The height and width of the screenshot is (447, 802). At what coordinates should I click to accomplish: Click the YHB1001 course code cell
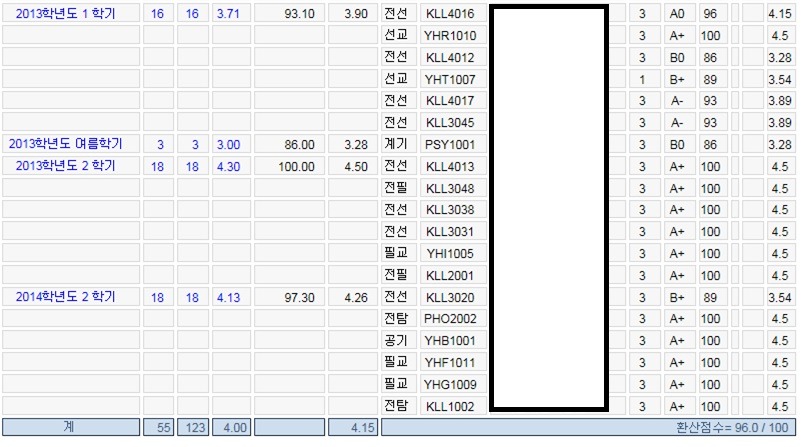tap(449, 341)
